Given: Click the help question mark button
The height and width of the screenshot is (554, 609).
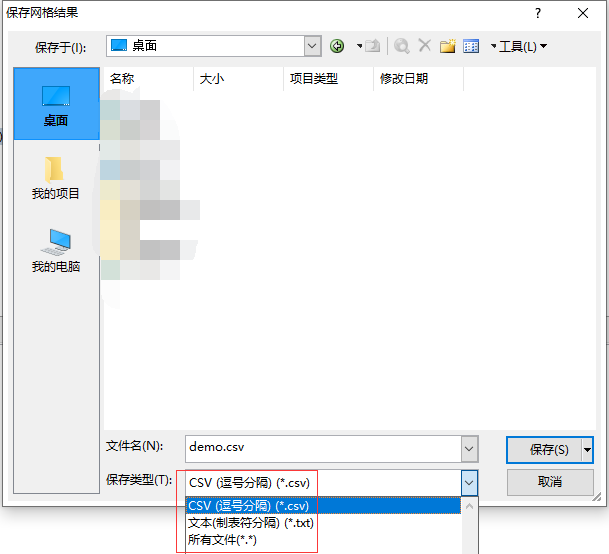Looking at the screenshot, I should [x=538, y=14].
